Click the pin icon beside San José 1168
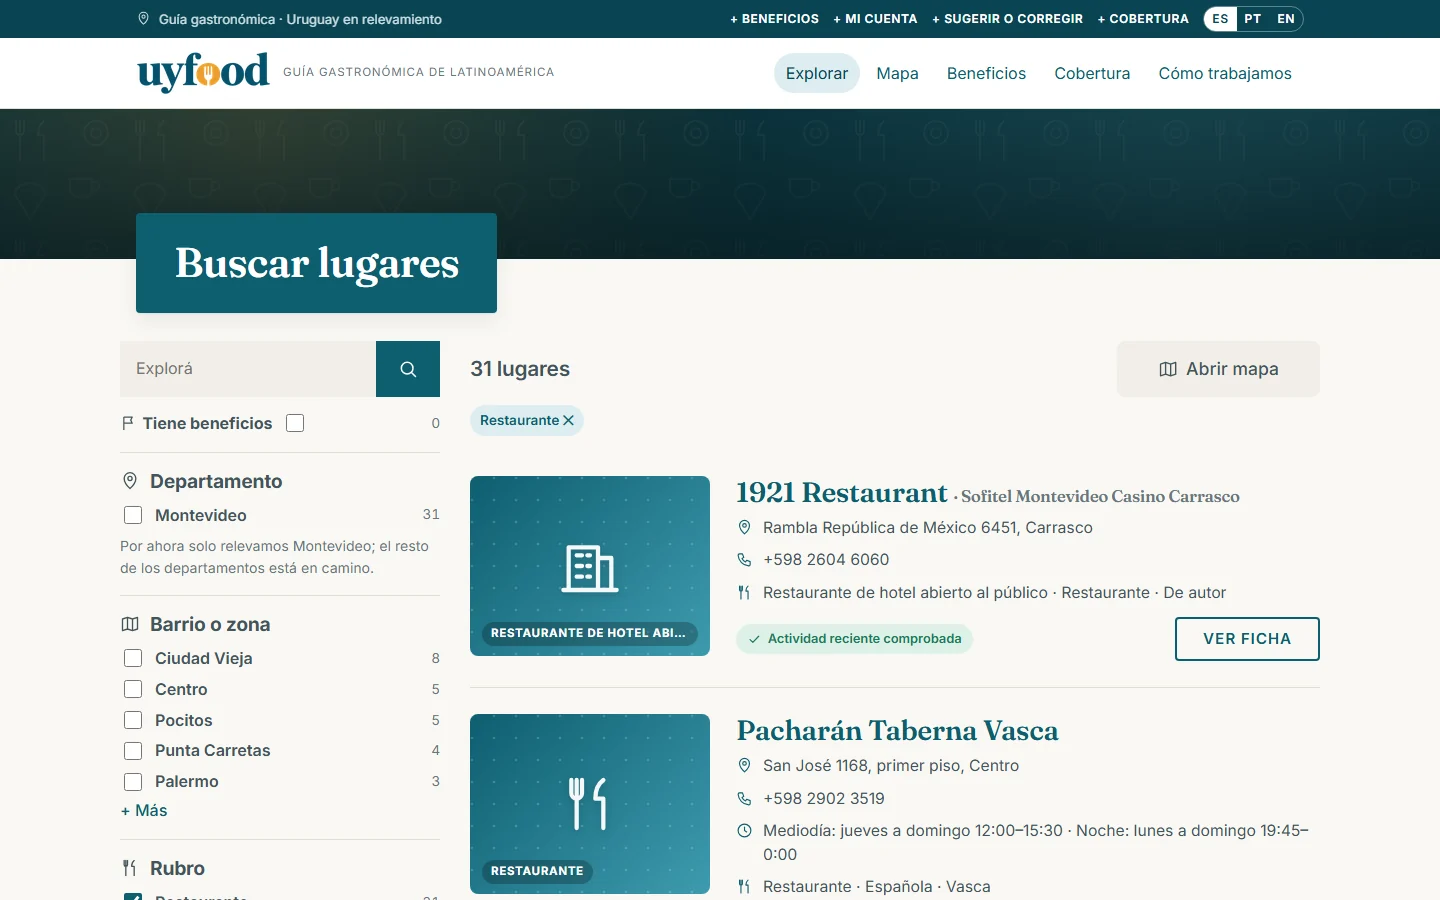1440x900 pixels. pyautogui.click(x=744, y=765)
